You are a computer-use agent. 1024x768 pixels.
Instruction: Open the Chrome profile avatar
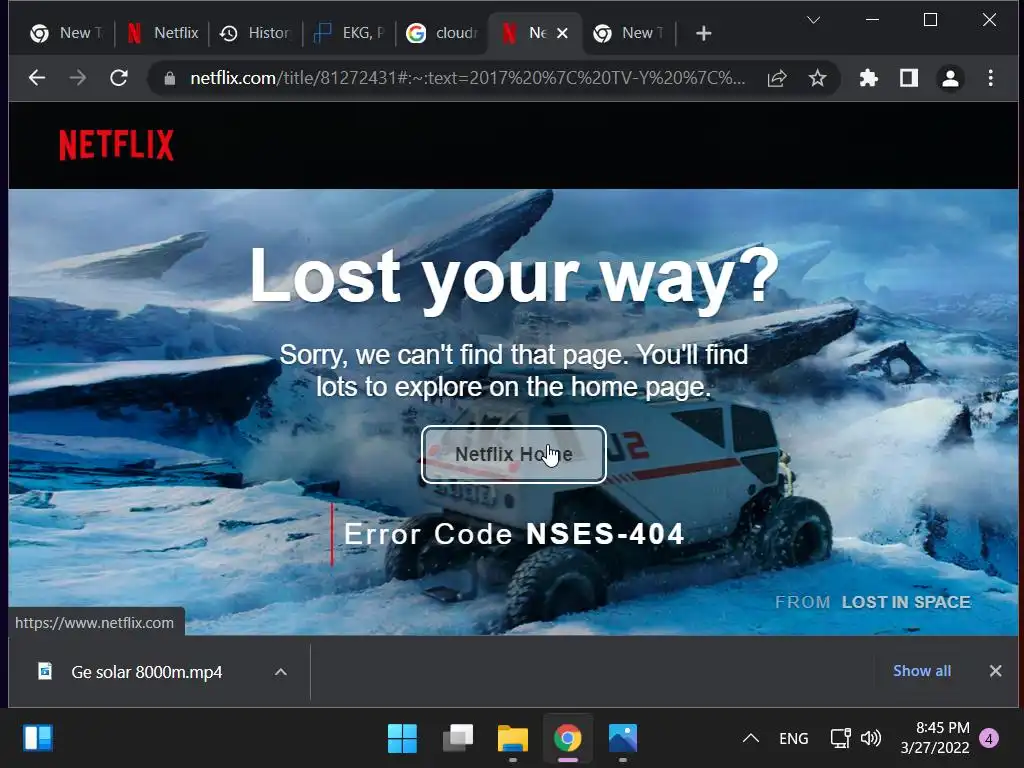950,78
